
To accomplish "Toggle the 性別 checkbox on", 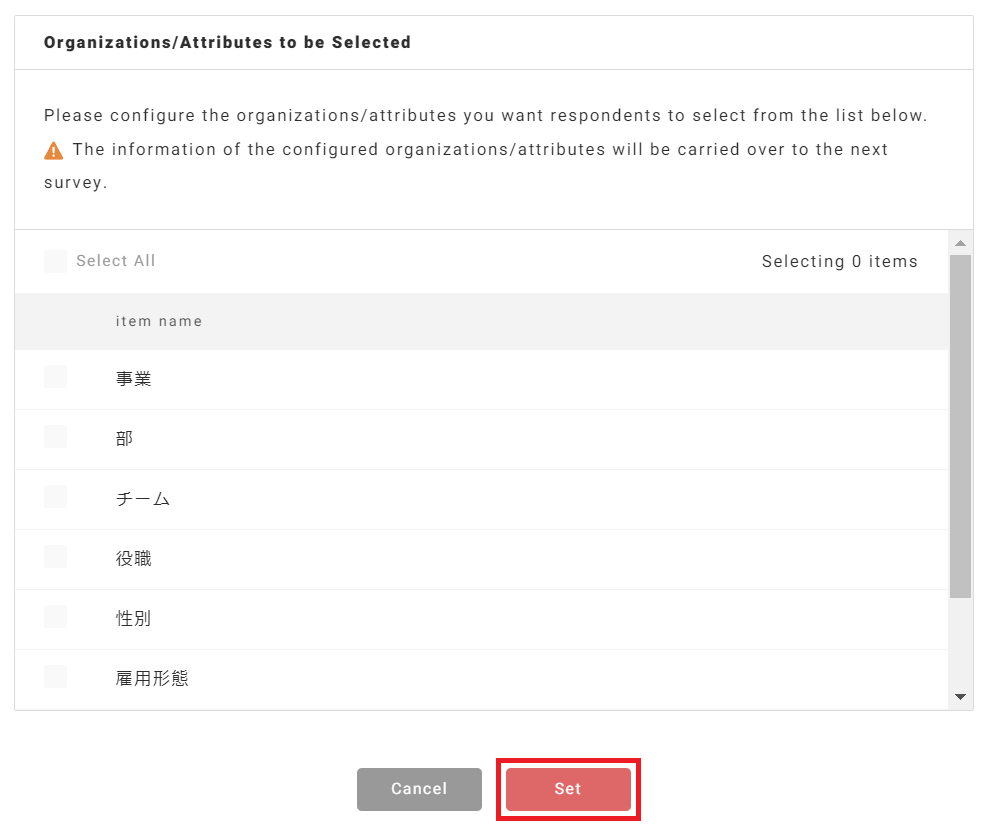I will (55, 617).
